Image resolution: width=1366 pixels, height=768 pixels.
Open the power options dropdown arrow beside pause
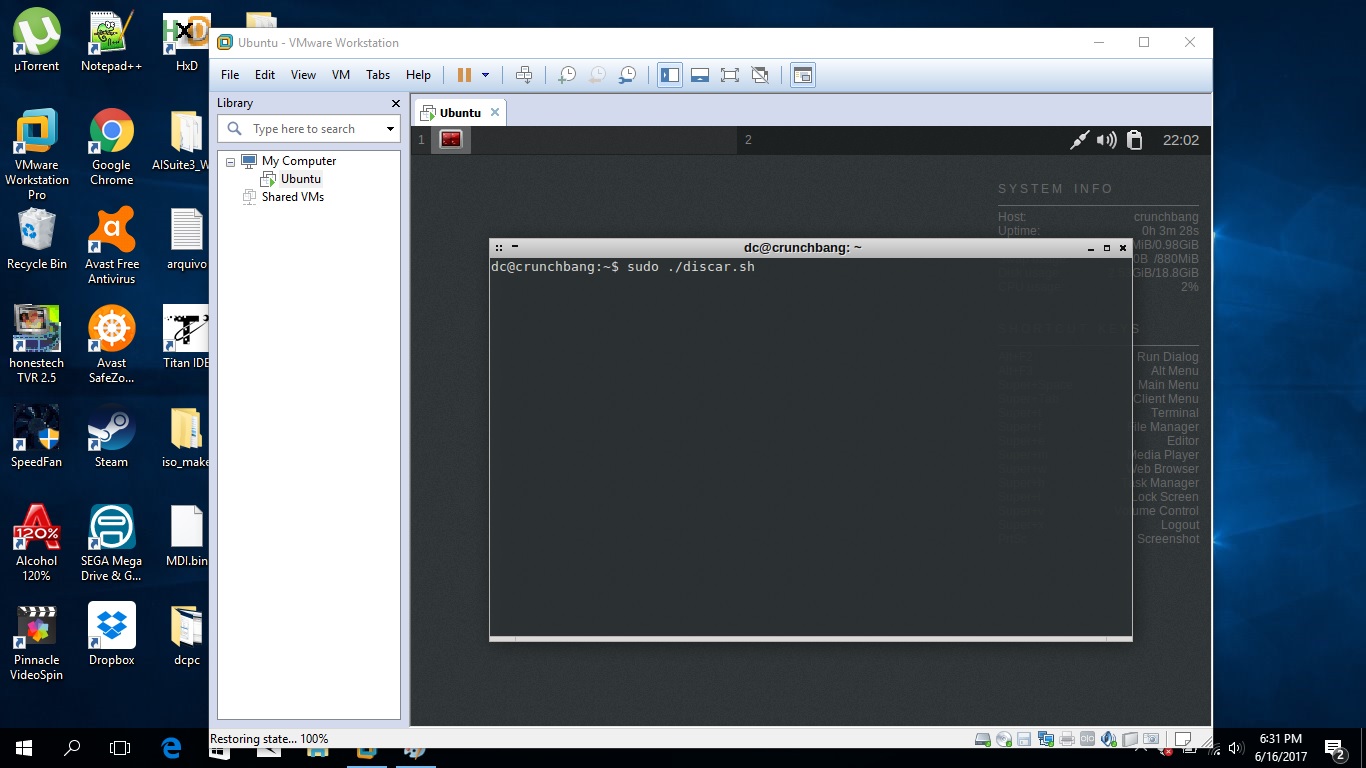tap(486, 75)
